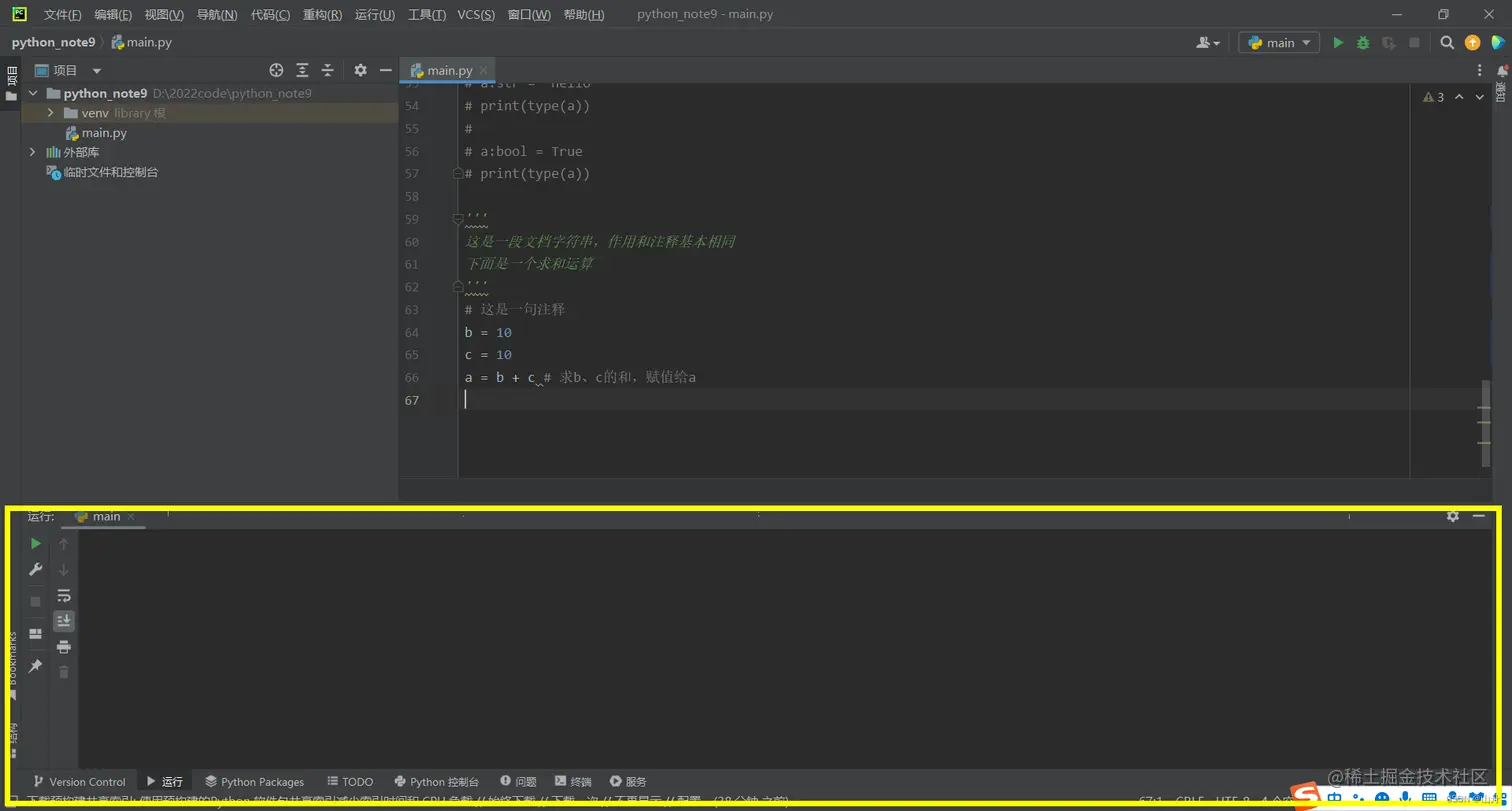Open the notifications bell icon
This screenshot has width=1512, height=811.
tap(1502, 71)
